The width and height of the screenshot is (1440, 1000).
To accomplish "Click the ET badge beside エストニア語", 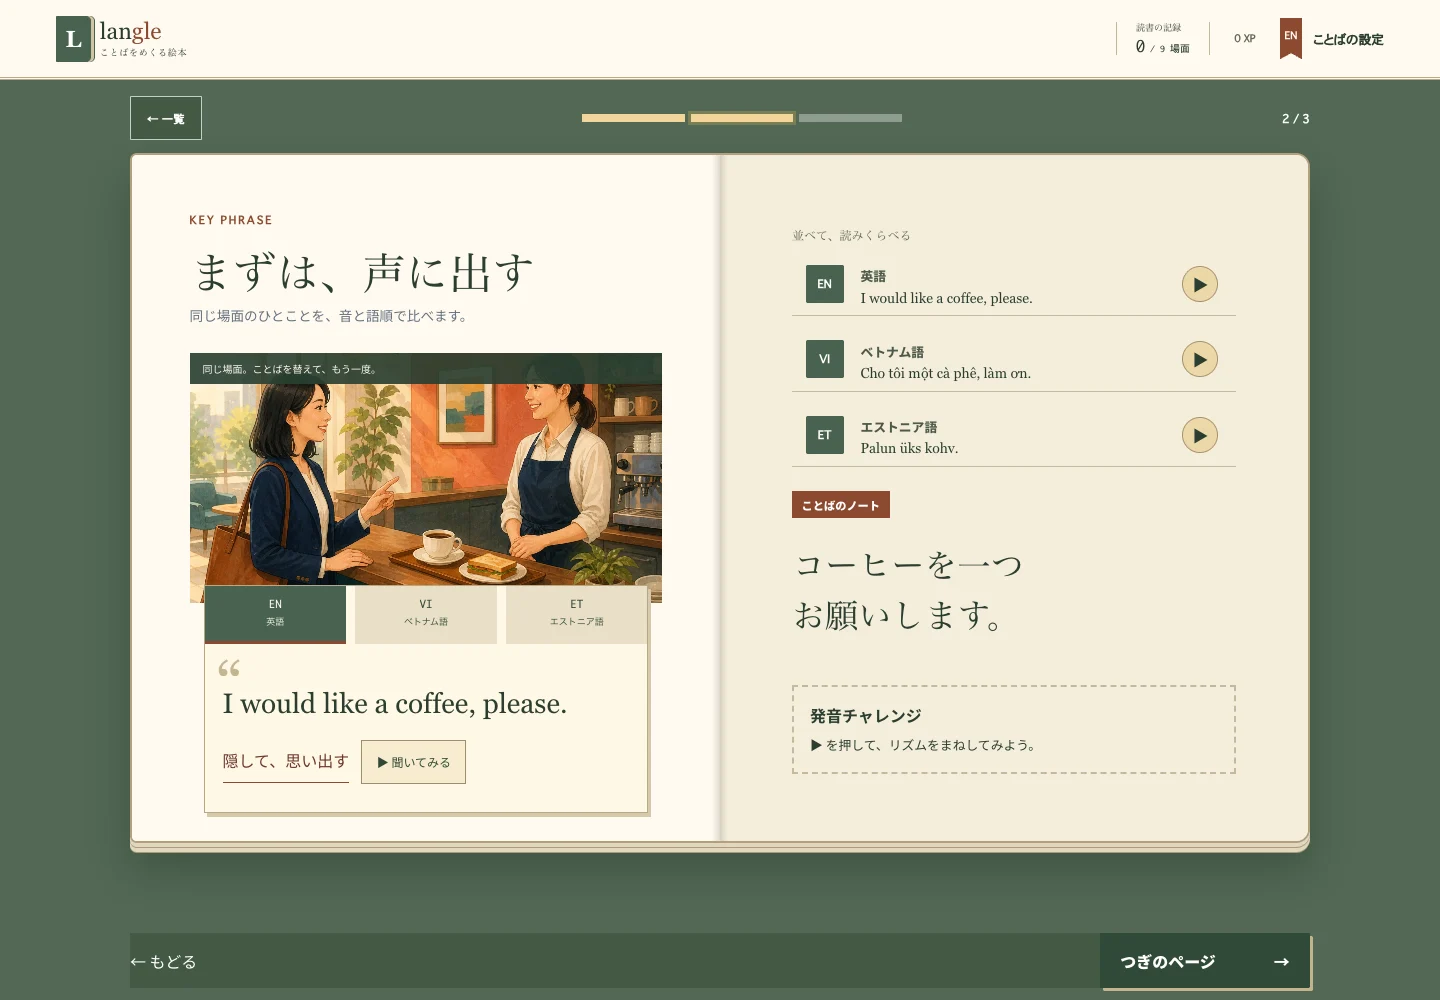I will click(825, 435).
